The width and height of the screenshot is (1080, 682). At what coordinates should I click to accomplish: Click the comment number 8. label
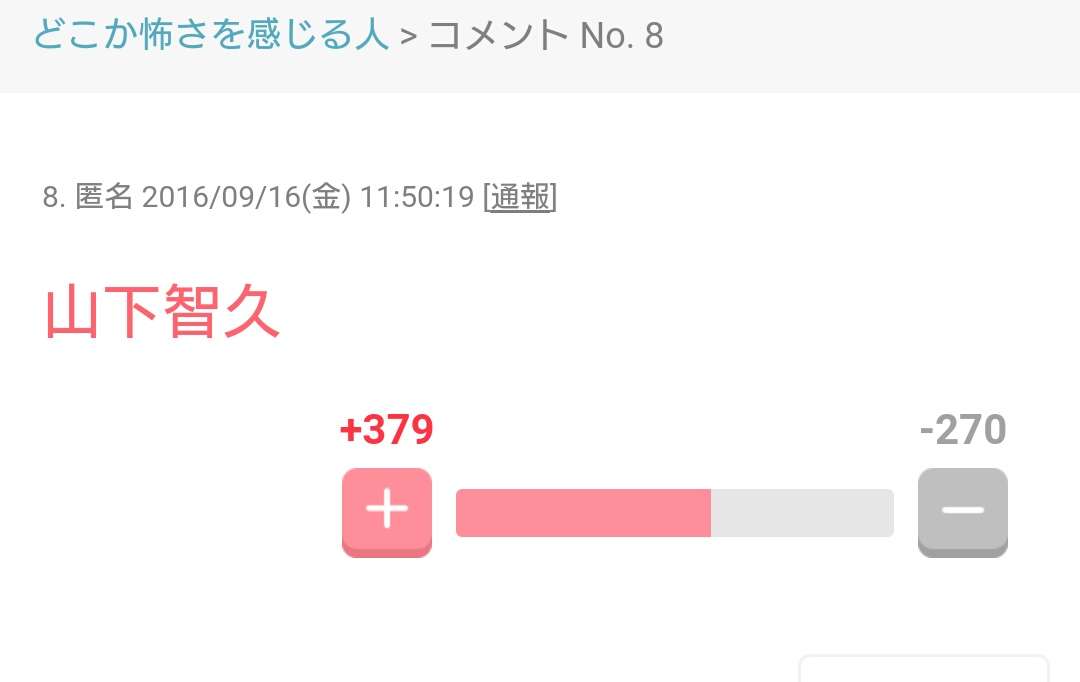(x=54, y=197)
